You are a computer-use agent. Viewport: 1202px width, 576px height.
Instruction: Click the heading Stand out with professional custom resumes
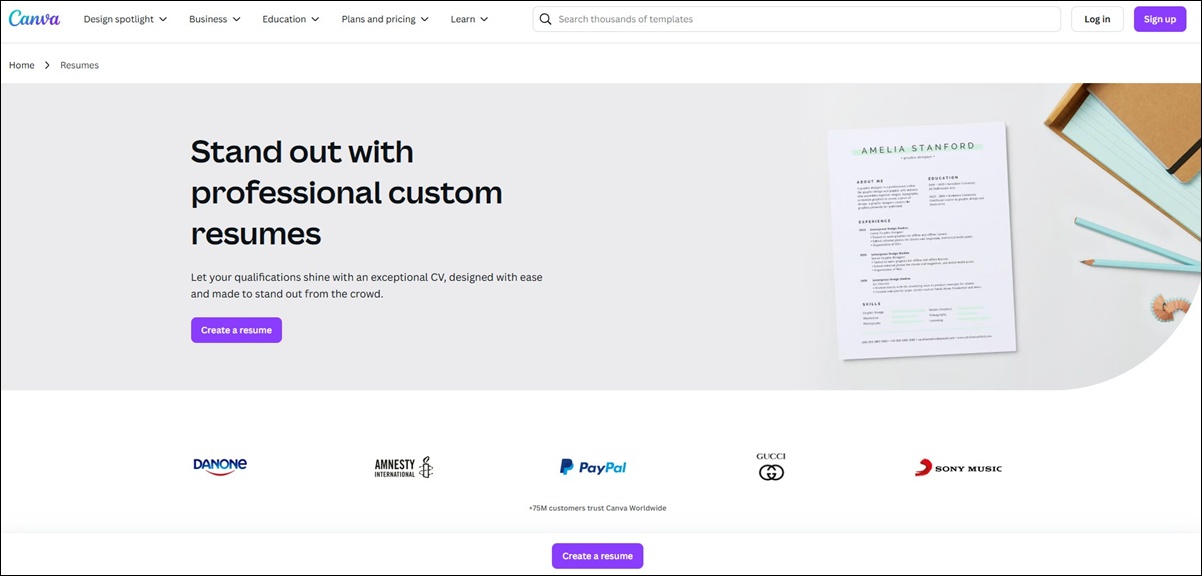(347, 192)
